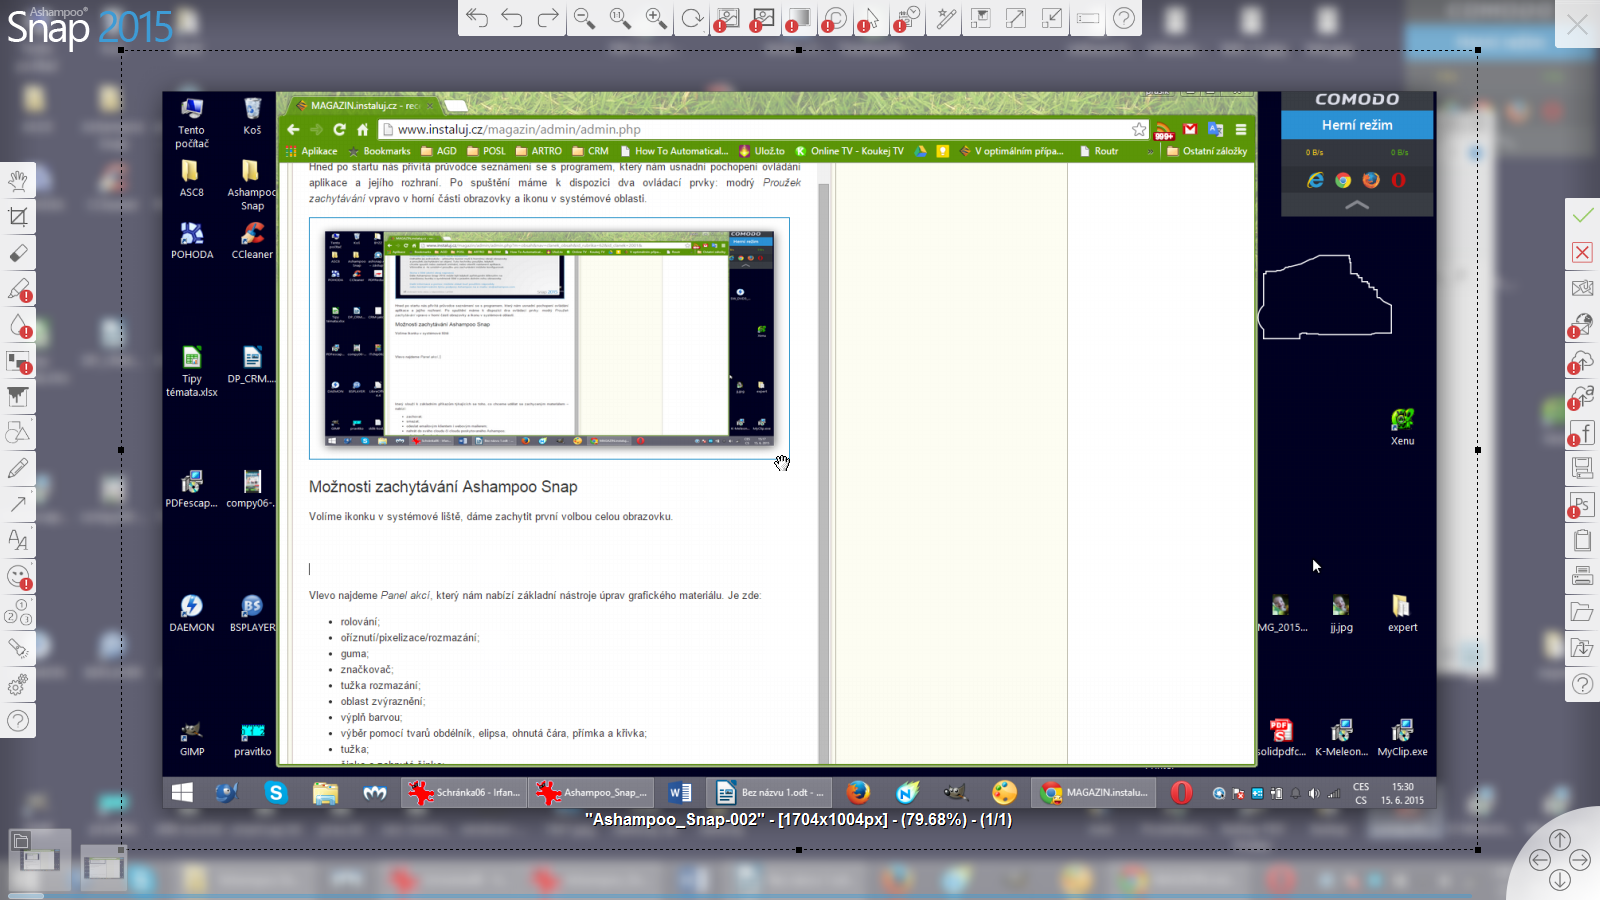Save the capture with the floppy icon
This screenshot has width=1600, height=900.
1582,468
